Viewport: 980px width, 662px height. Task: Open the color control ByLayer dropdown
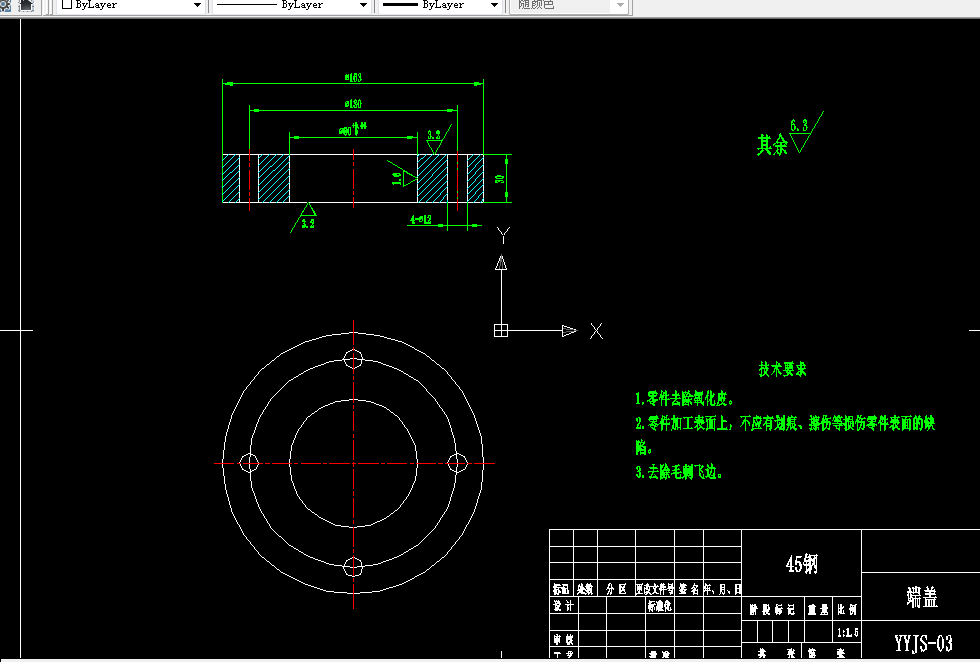(131, 5)
